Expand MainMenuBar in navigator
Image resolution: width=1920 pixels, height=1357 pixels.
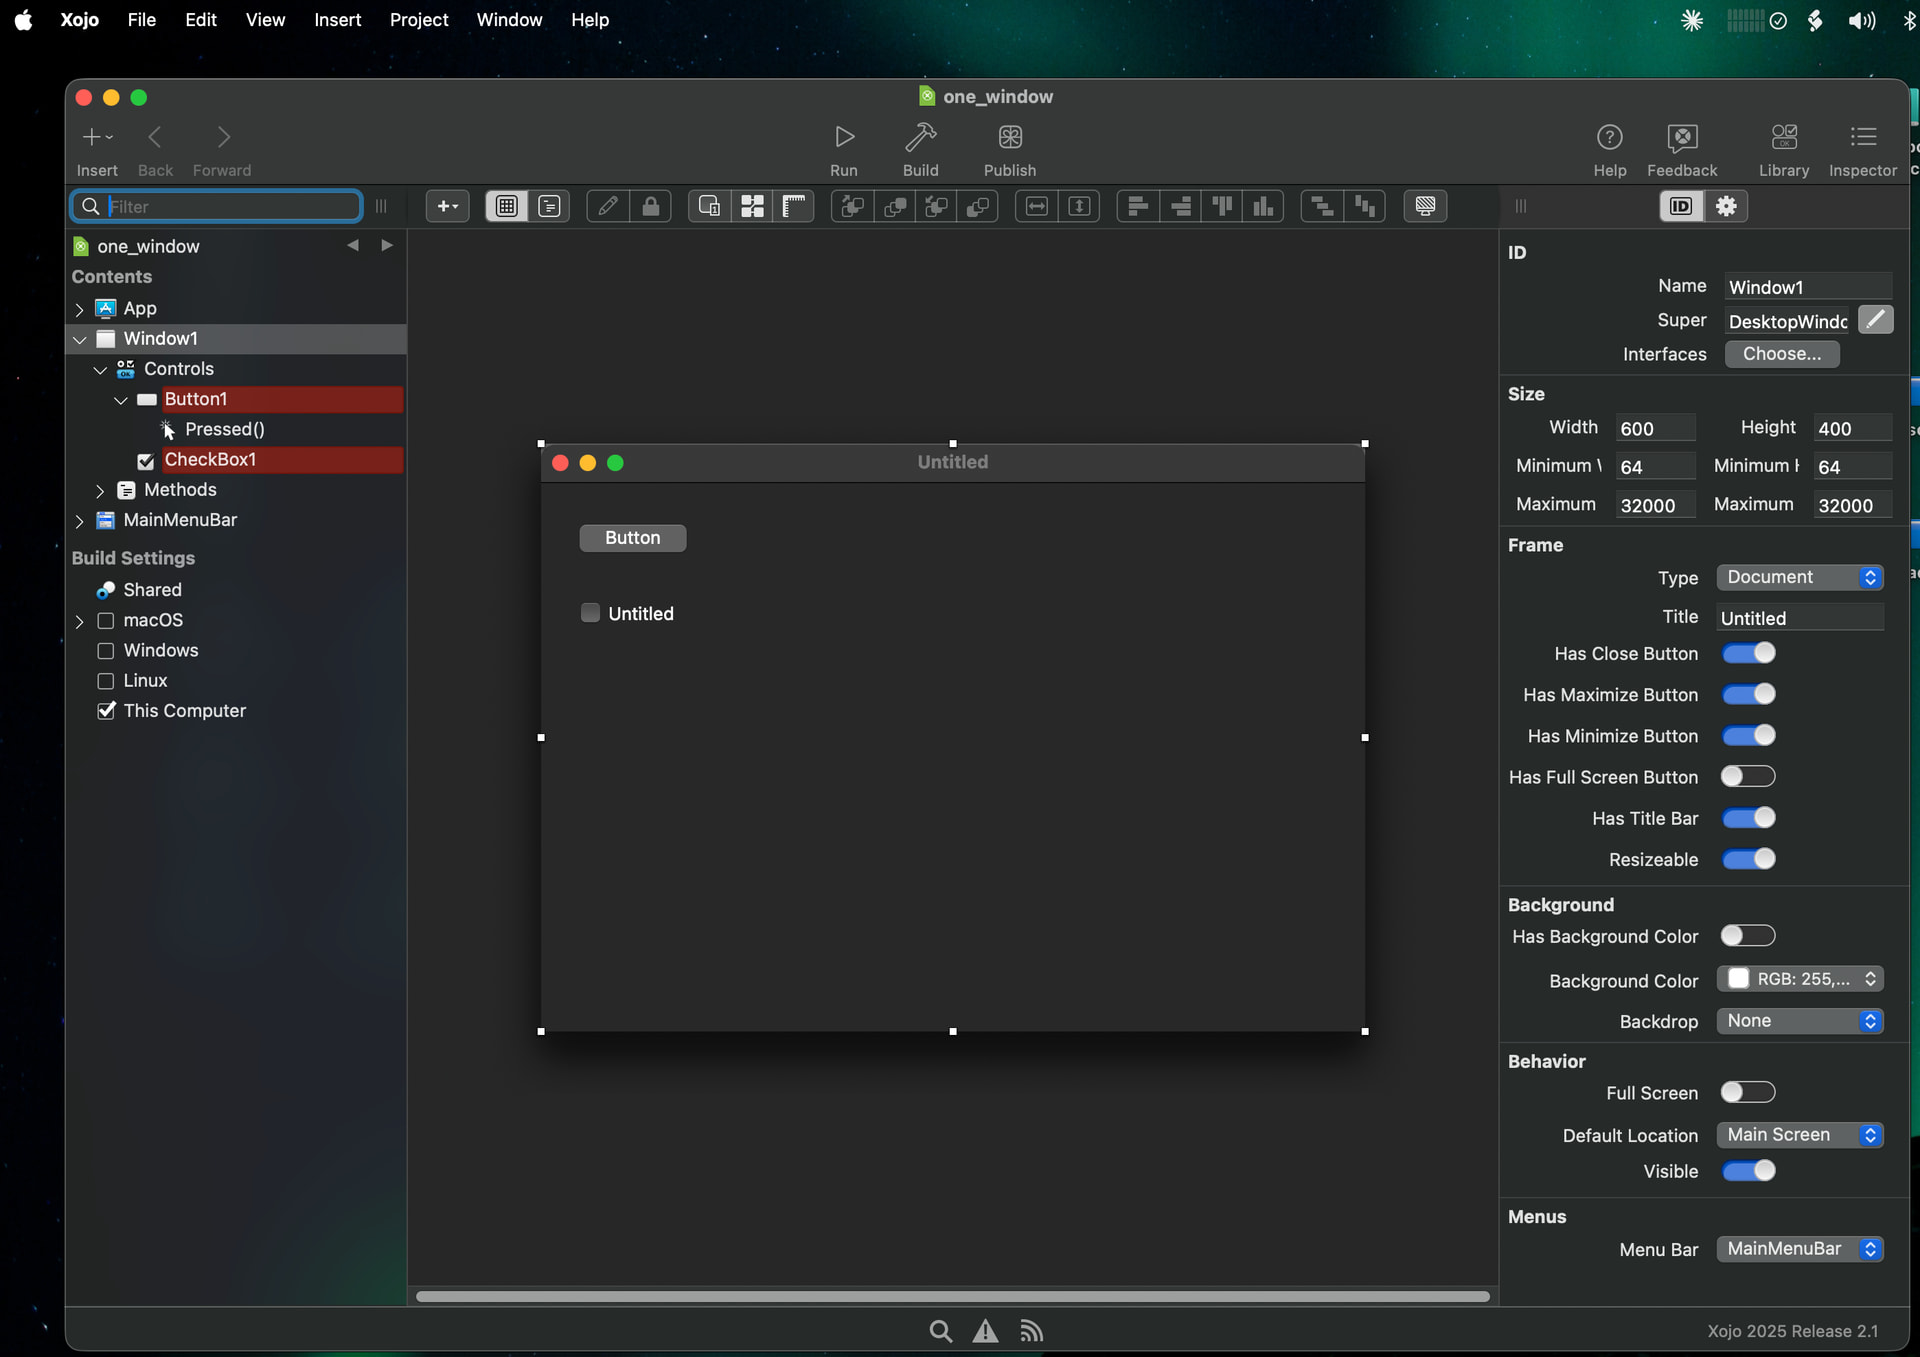point(79,521)
